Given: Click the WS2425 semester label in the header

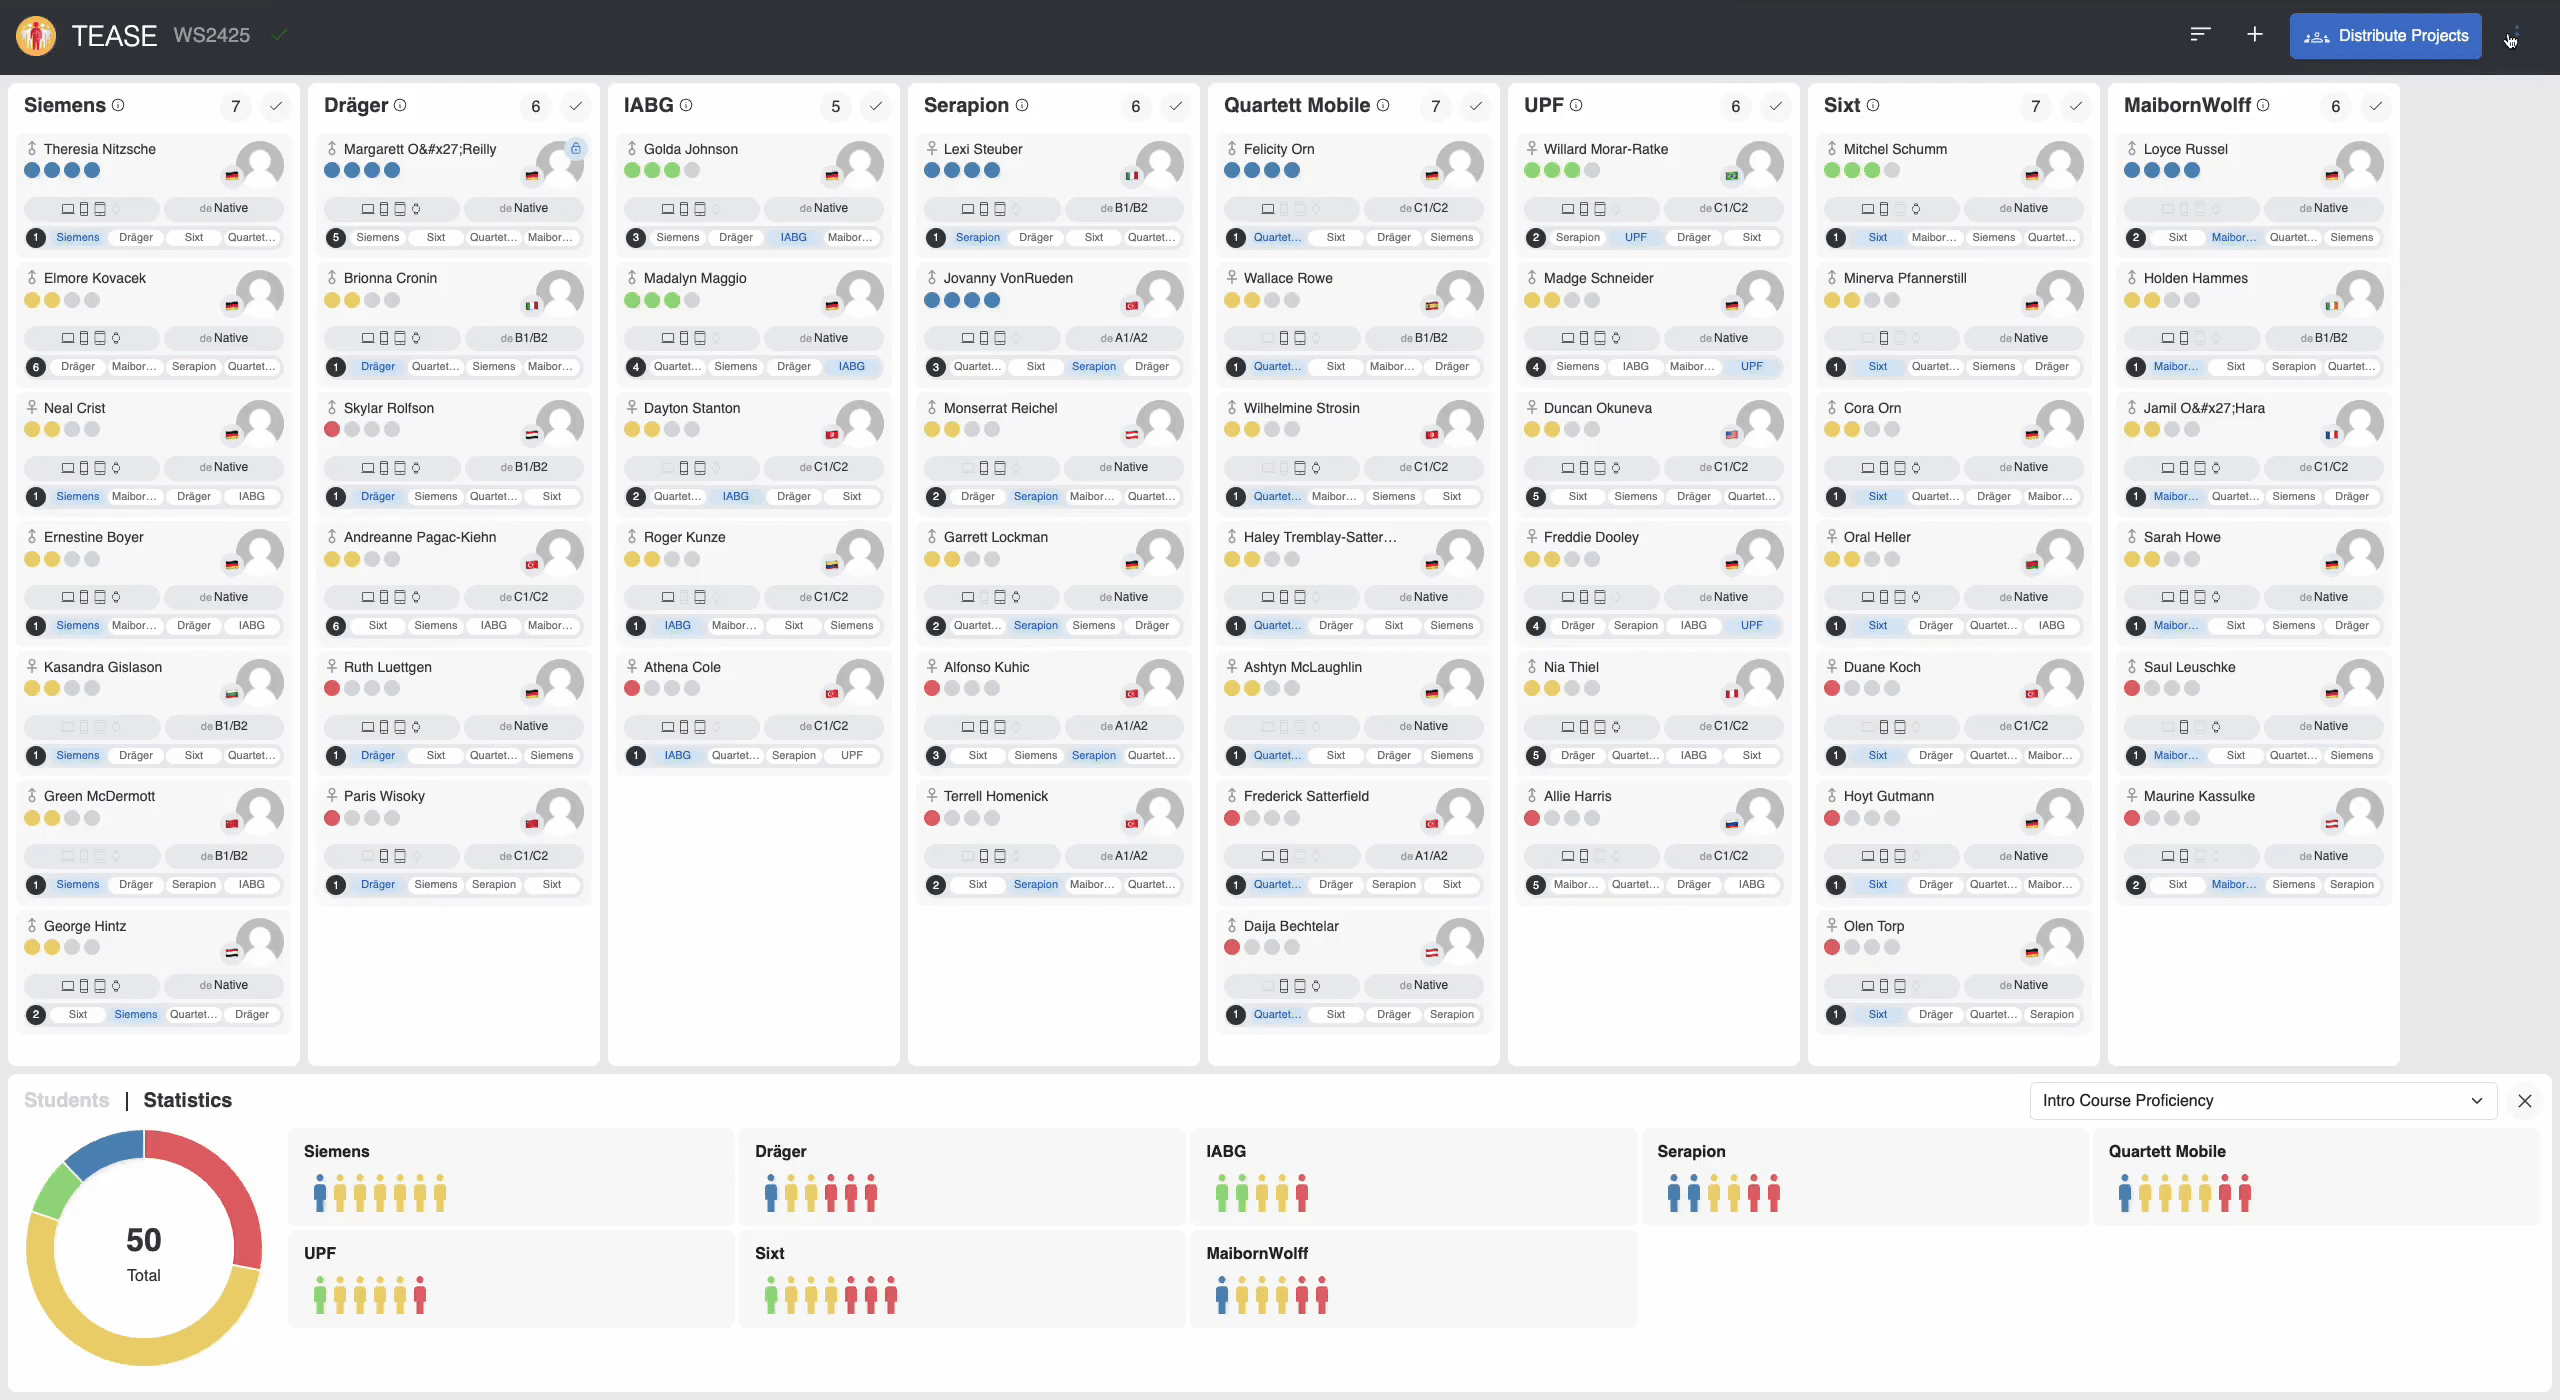Looking at the screenshot, I should click(x=212, y=36).
